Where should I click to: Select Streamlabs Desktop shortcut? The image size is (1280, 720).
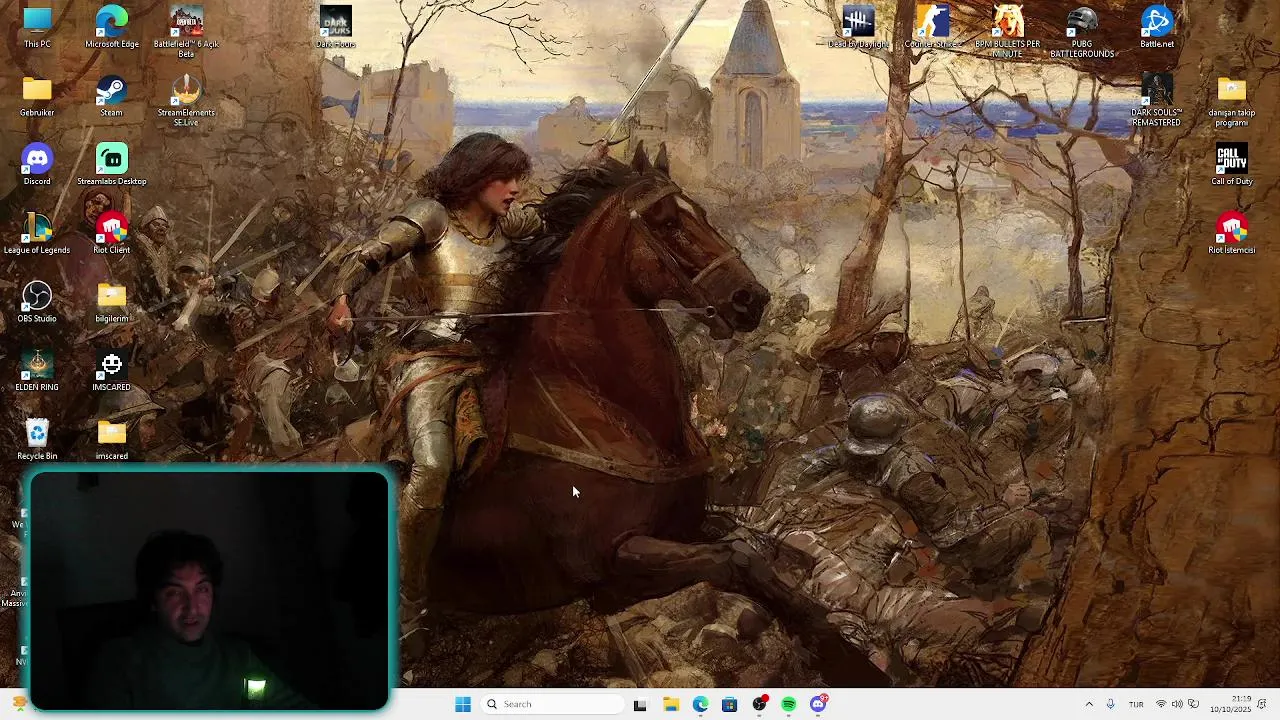click(x=111, y=164)
